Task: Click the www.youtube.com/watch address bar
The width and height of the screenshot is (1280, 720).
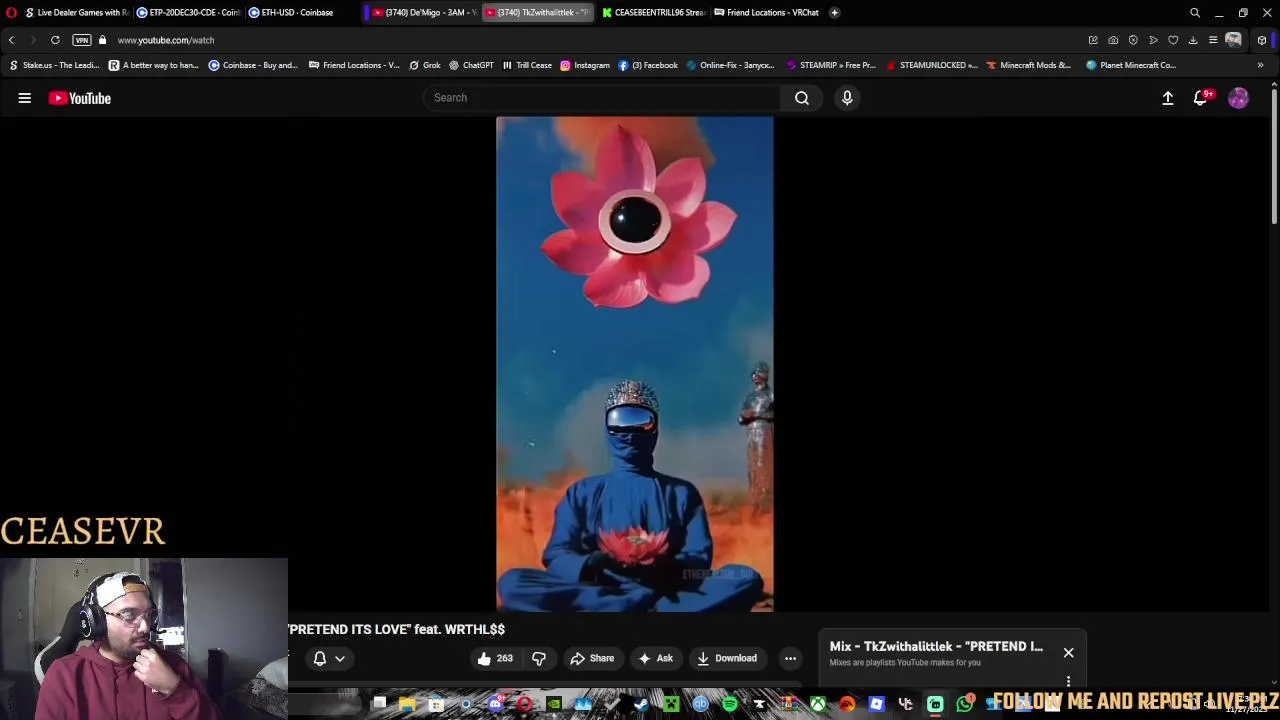Action: click(x=166, y=40)
